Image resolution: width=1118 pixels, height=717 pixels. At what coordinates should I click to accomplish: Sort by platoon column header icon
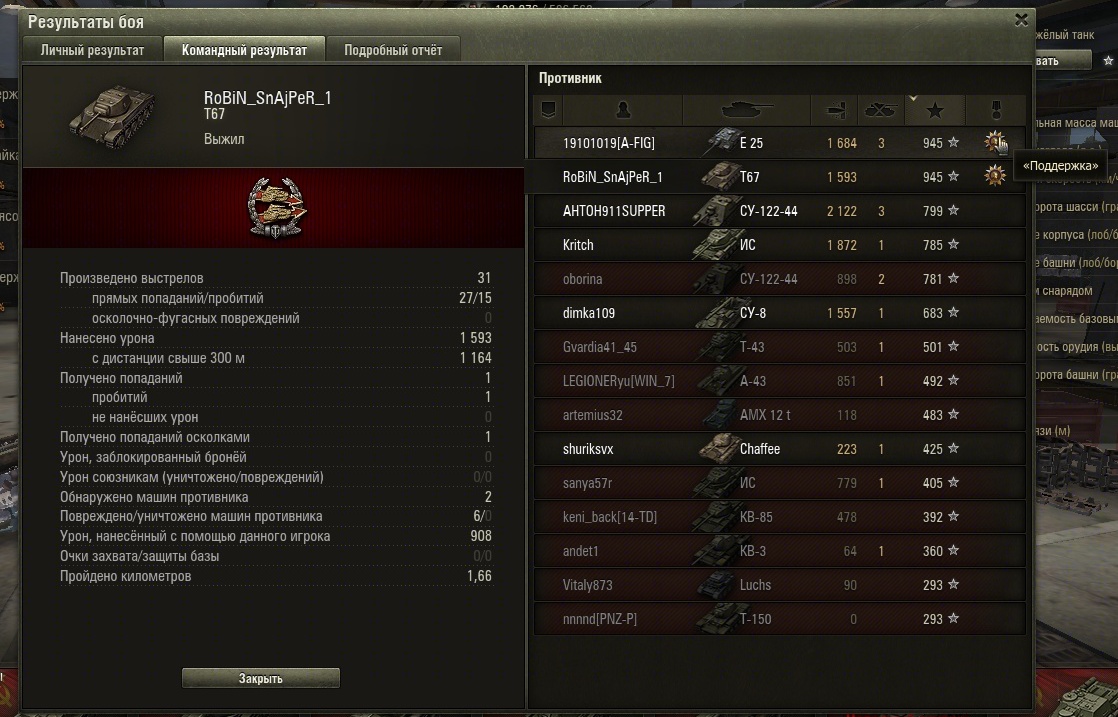[x=548, y=110]
